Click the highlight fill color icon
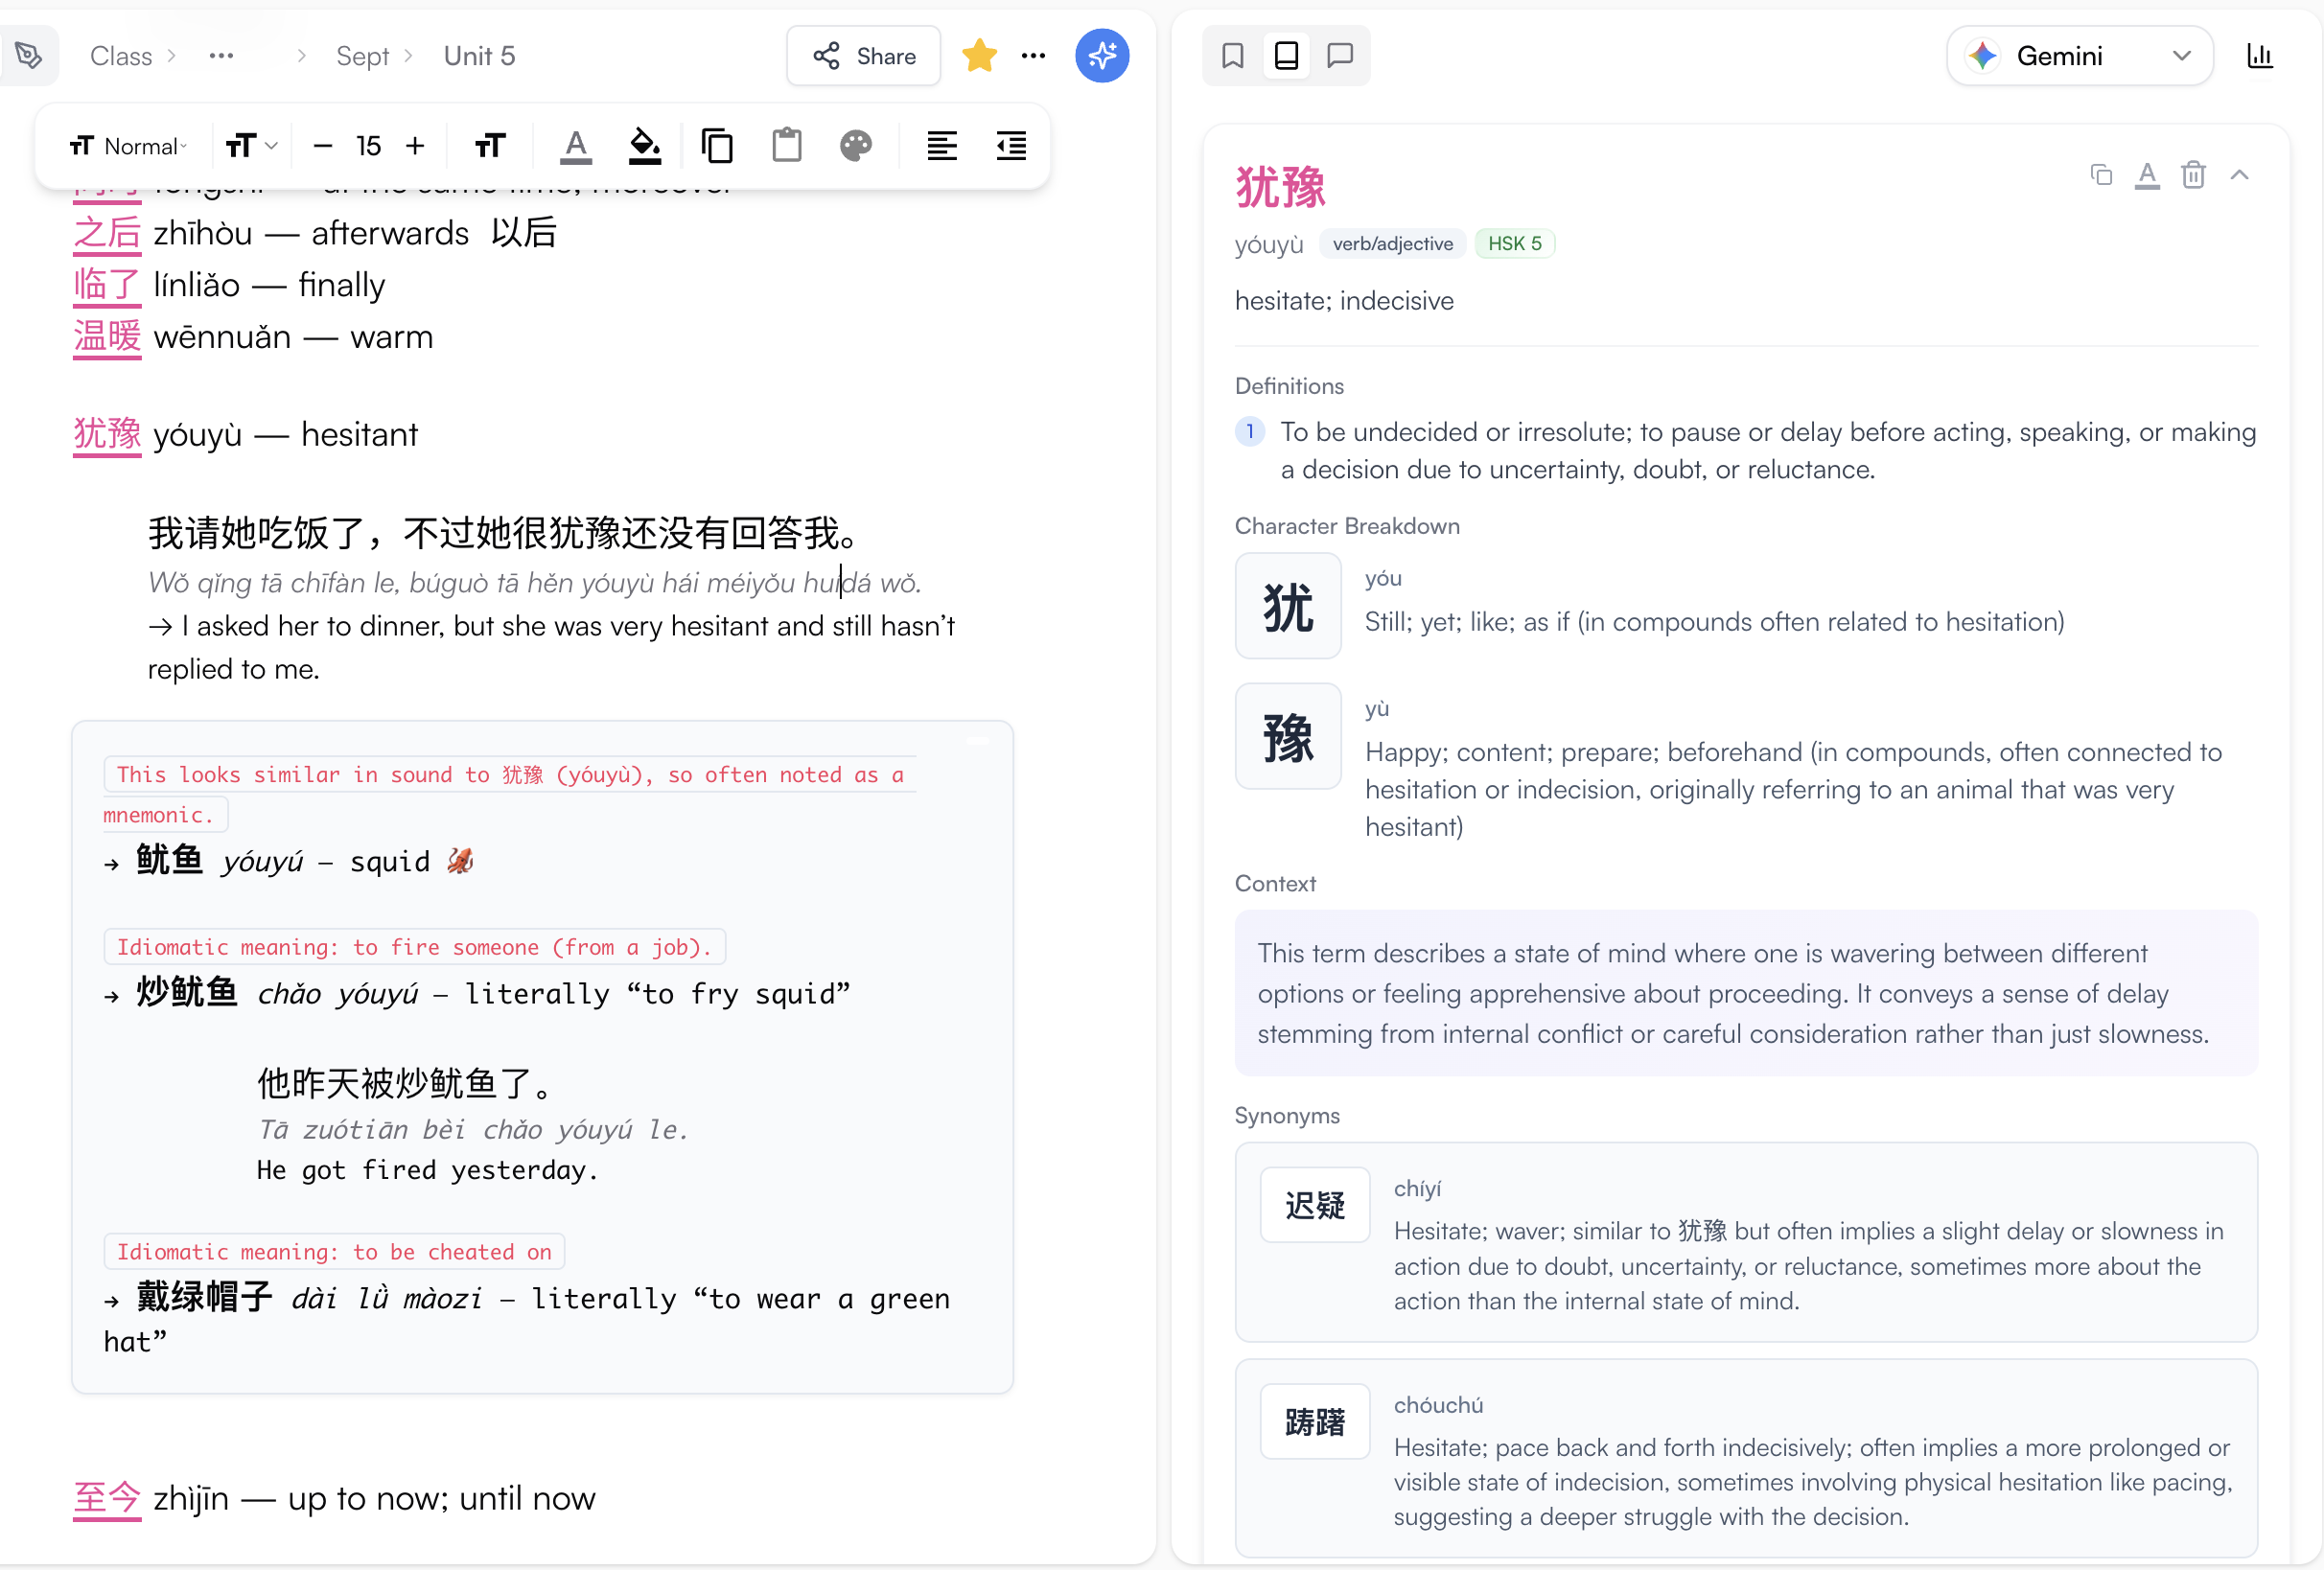Image resolution: width=2324 pixels, height=1570 pixels. pos(645,145)
